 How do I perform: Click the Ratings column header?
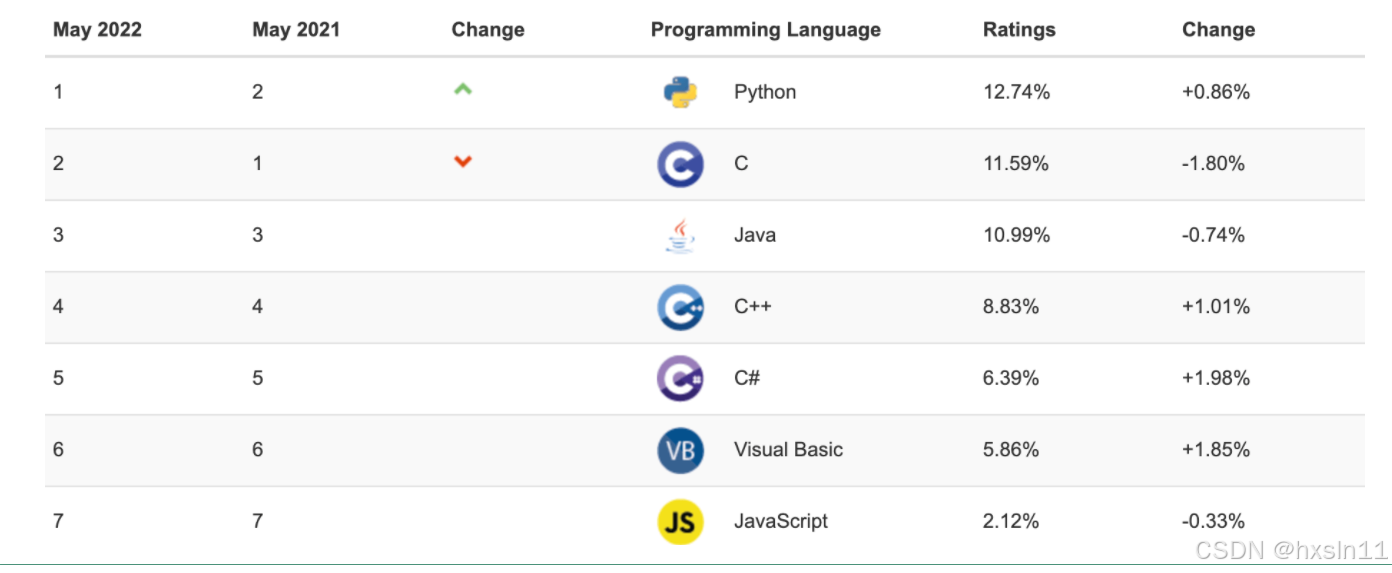pos(1019,30)
